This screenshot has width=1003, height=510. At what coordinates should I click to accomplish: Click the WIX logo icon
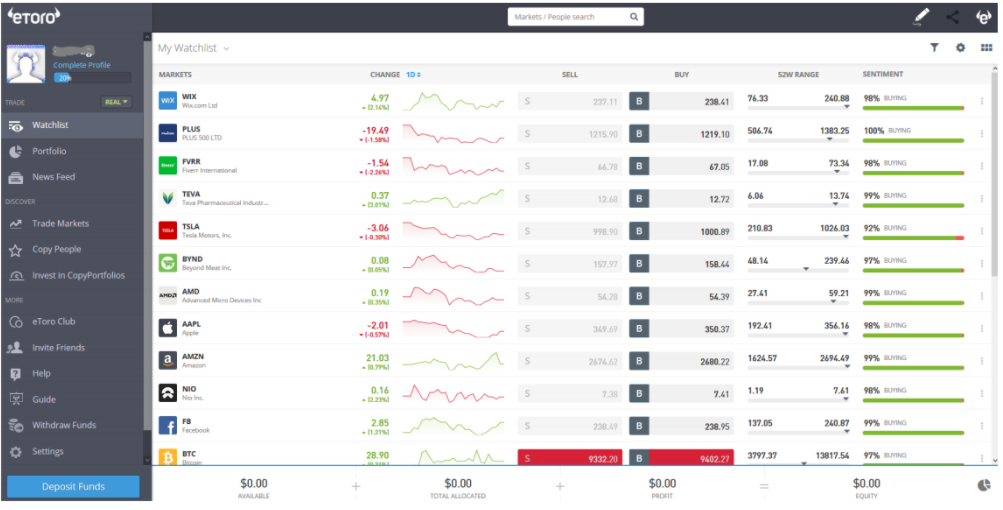pyautogui.click(x=168, y=100)
